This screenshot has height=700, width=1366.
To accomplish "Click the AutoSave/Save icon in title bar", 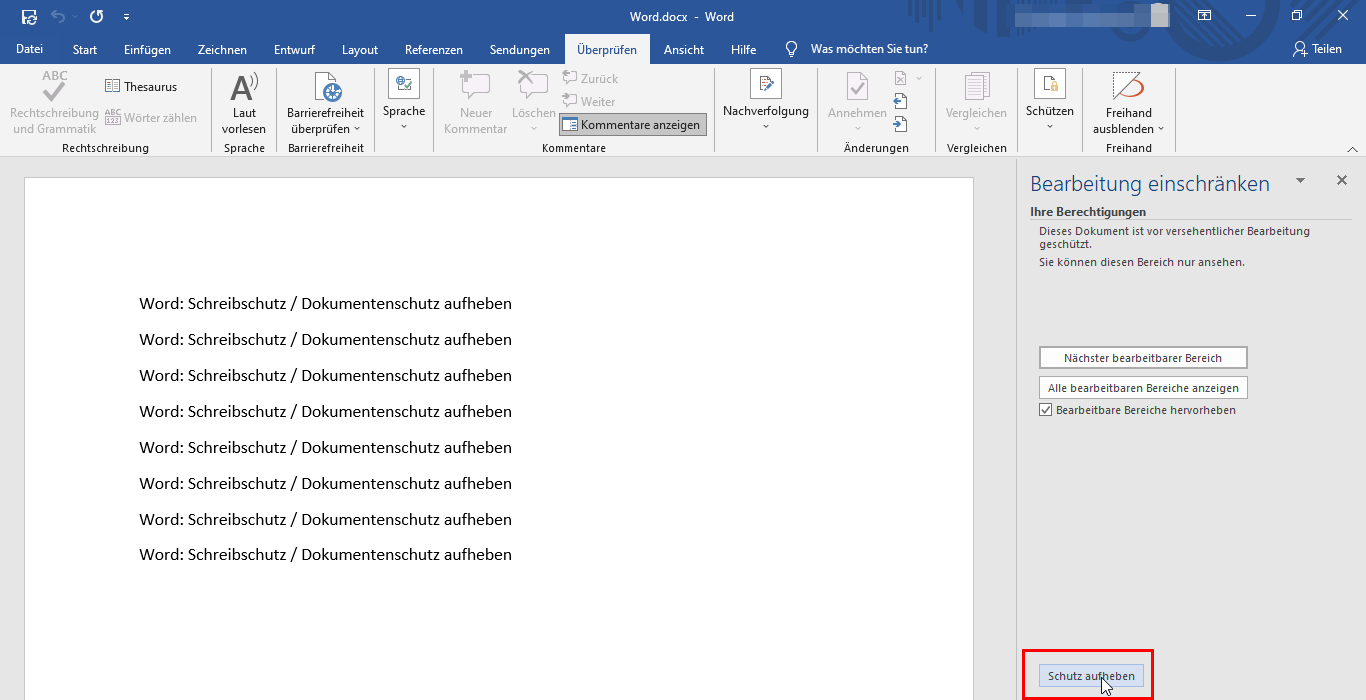I will point(30,17).
